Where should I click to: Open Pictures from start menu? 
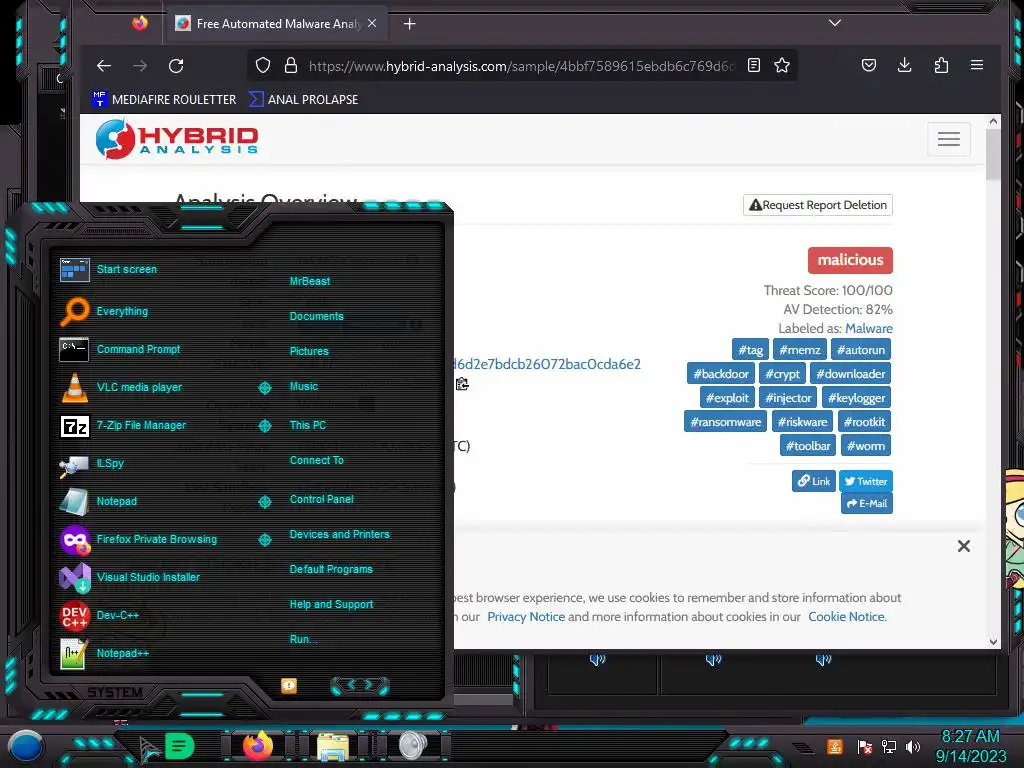309,351
